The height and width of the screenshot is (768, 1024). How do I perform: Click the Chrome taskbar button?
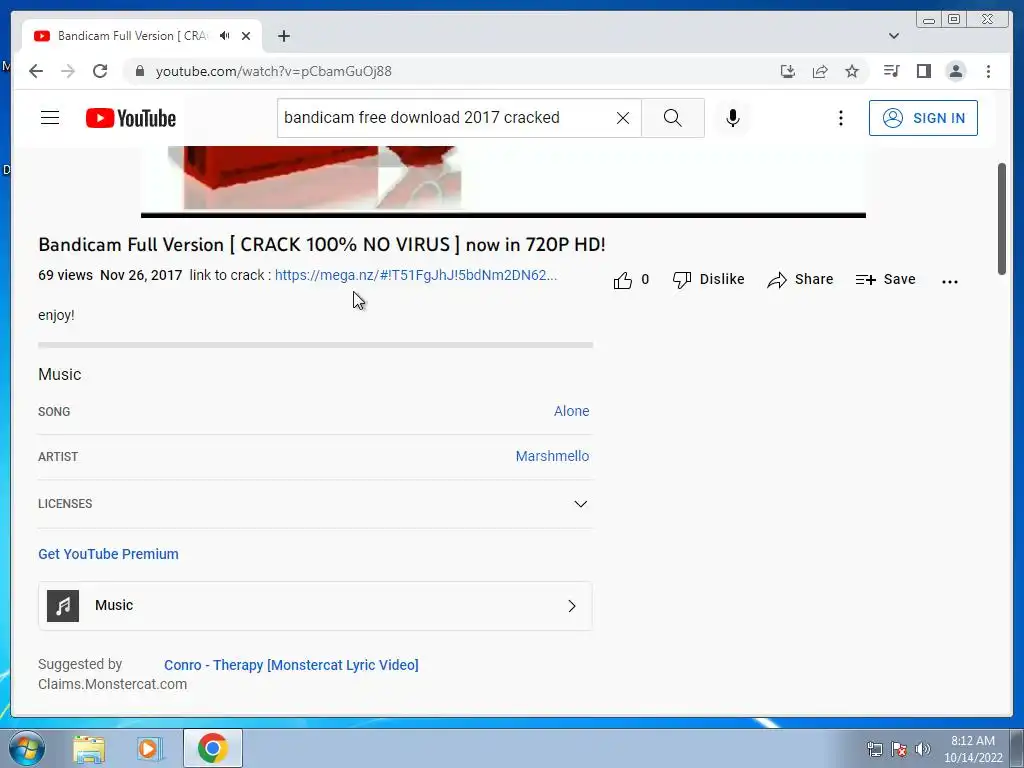pyautogui.click(x=213, y=748)
